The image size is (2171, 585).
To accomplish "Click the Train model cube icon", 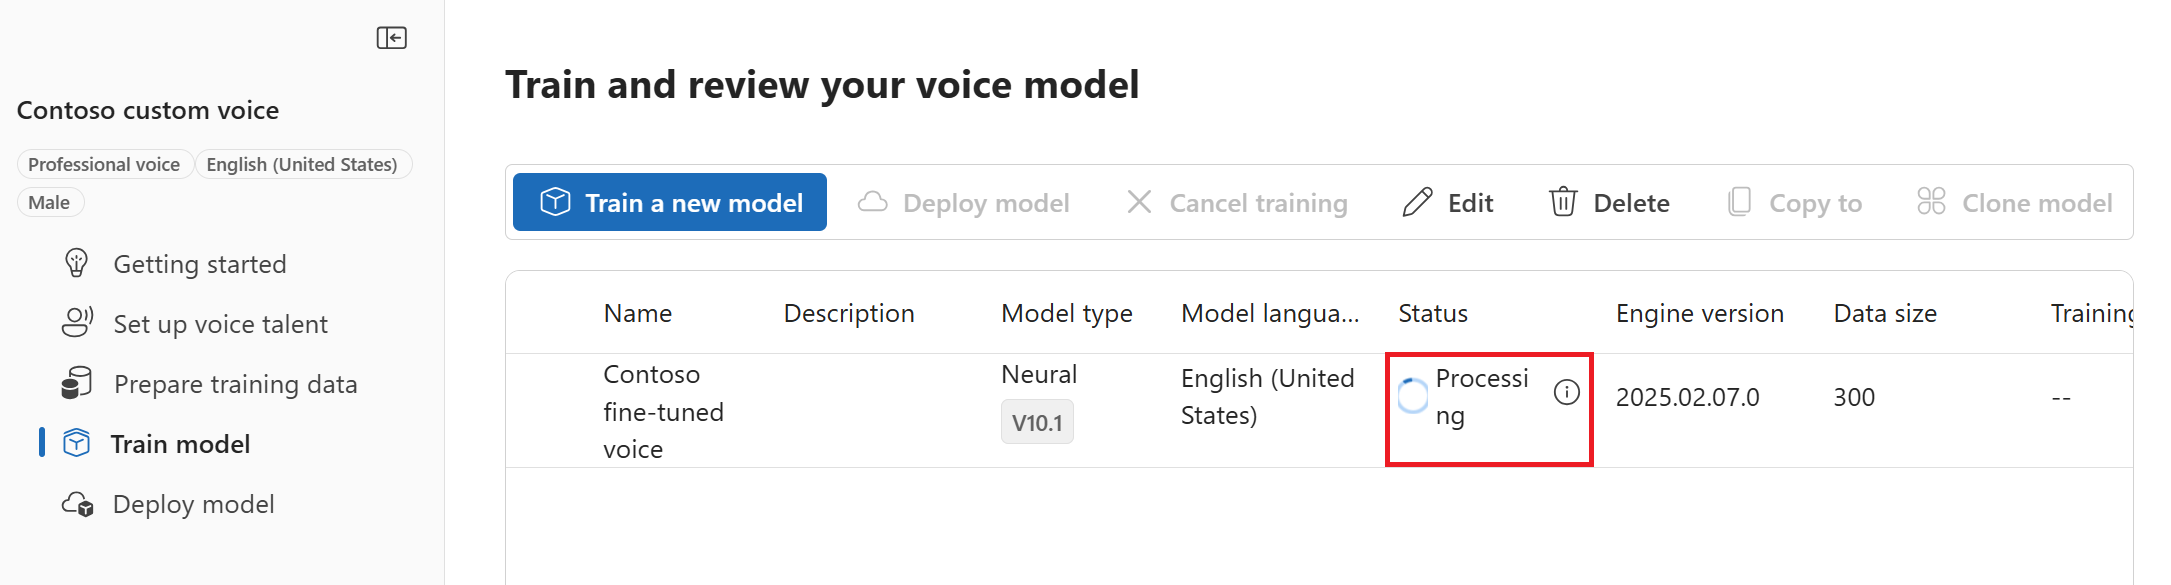I will (77, 443).
